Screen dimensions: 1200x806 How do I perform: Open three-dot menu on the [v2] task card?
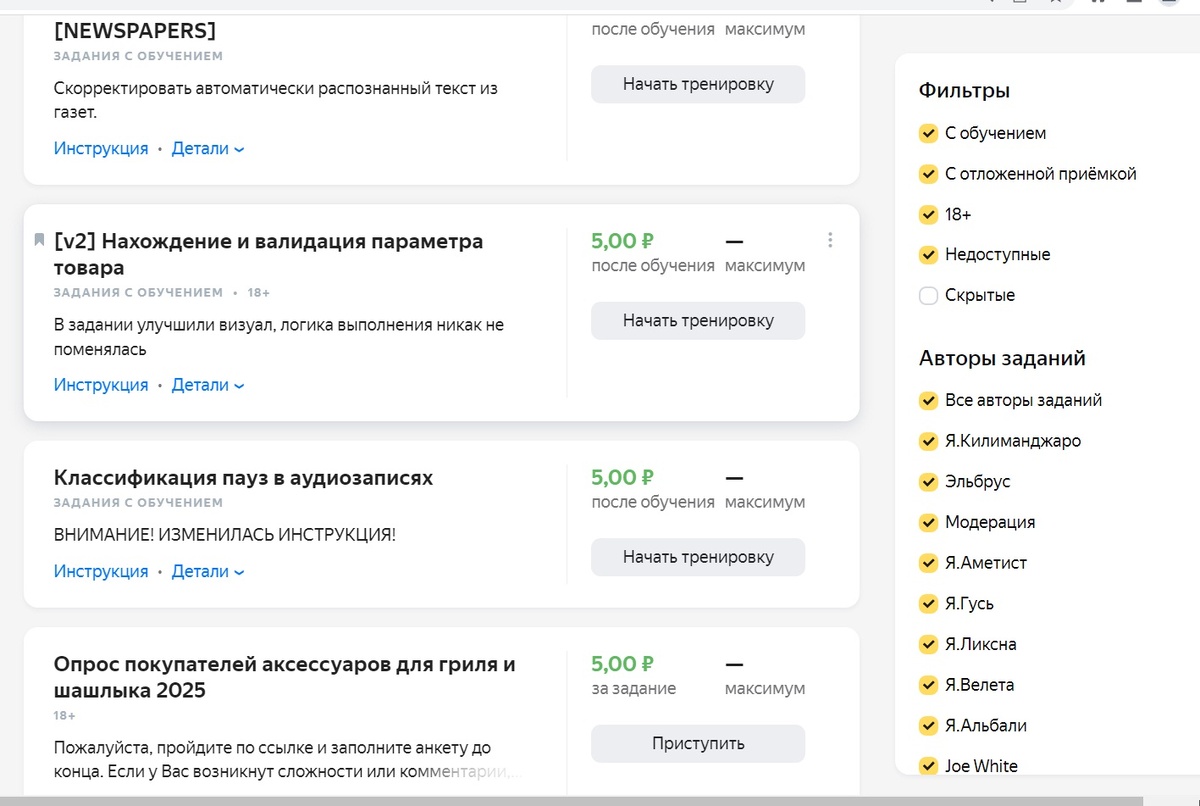(830, 240)
